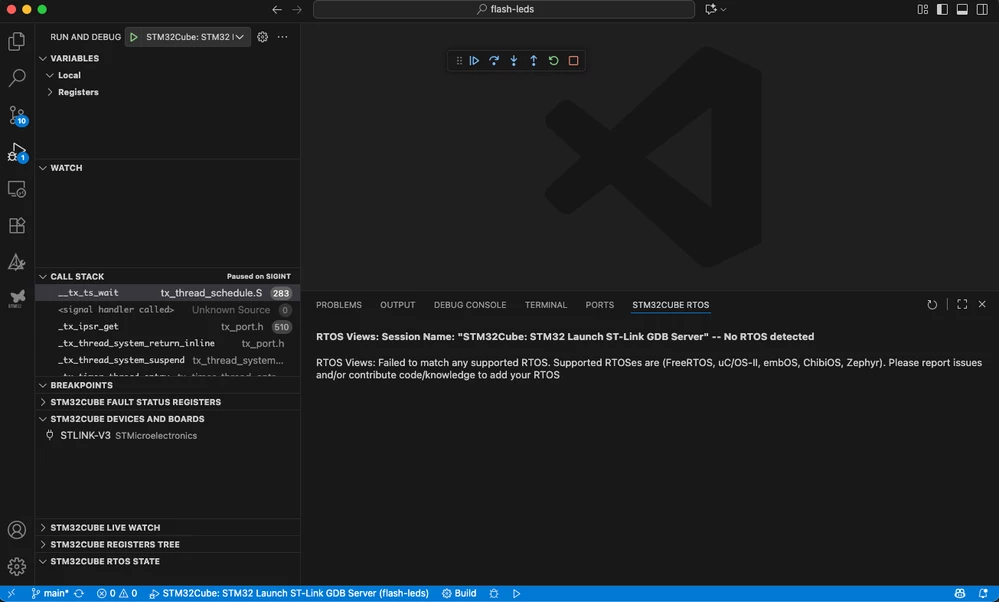Start debugging with green play button
This screenshot has width=999, height=602.
134,37
